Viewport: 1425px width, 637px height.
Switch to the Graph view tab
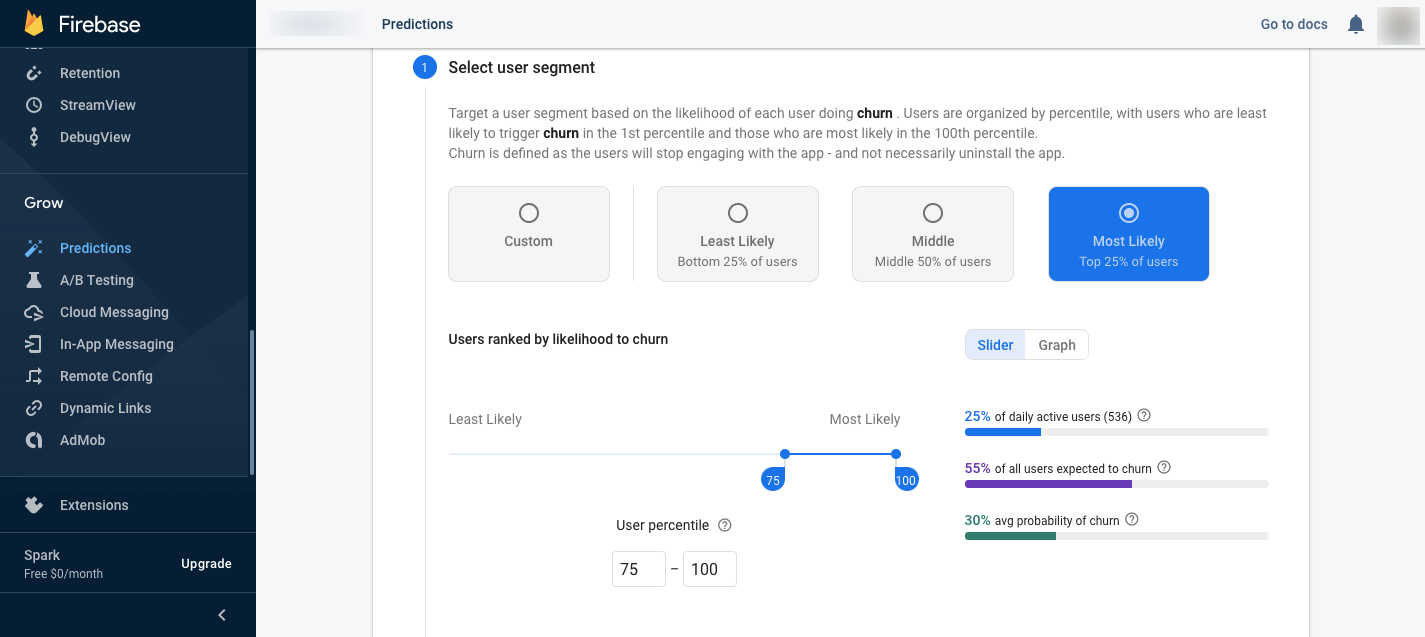(1057, 345)
